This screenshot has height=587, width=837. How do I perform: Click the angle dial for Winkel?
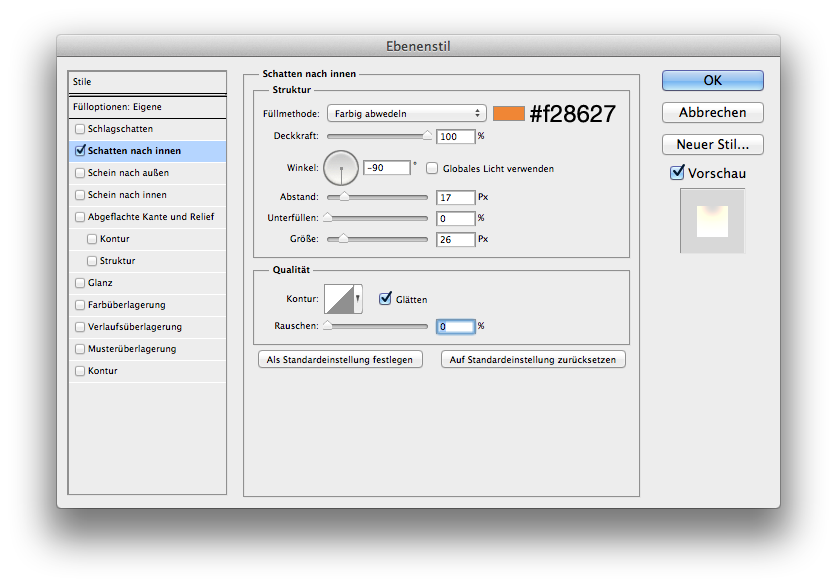(x=341, y=168)
